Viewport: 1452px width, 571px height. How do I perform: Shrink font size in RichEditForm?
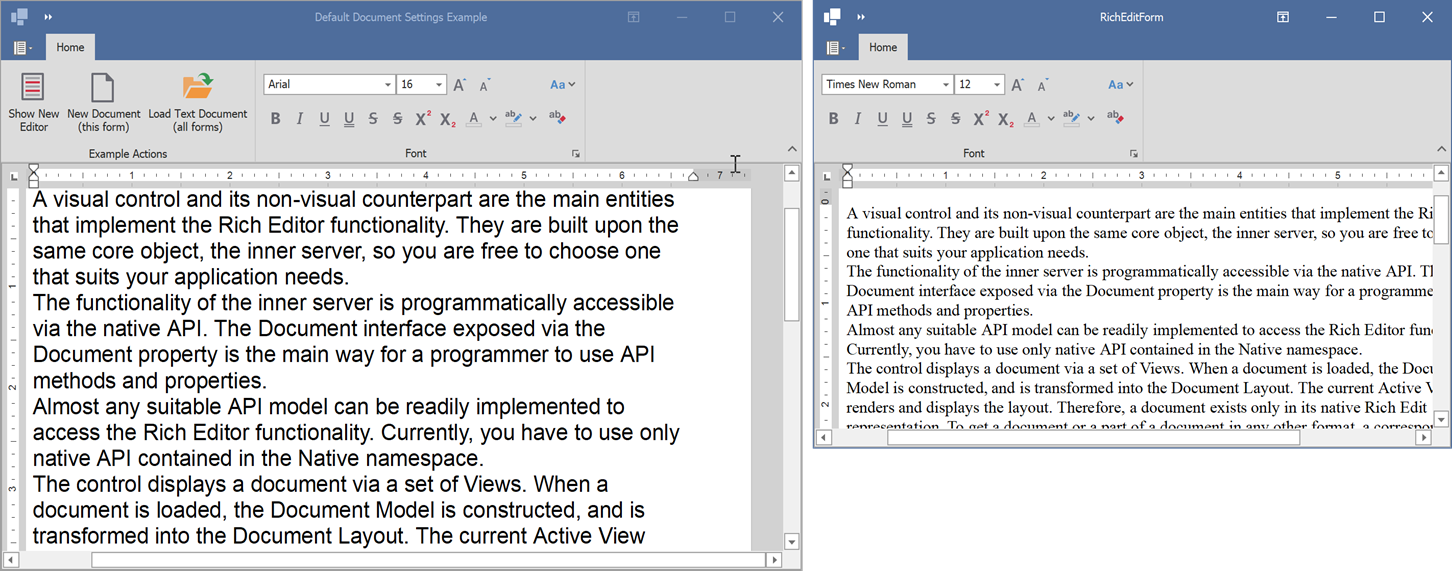(x=1042, y=85)
